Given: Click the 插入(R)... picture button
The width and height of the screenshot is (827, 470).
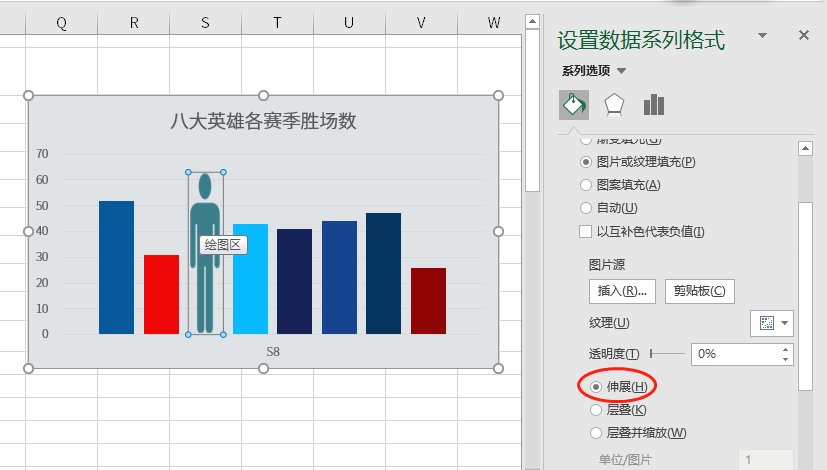Looking at the screenshot, I should coord(622,291).
